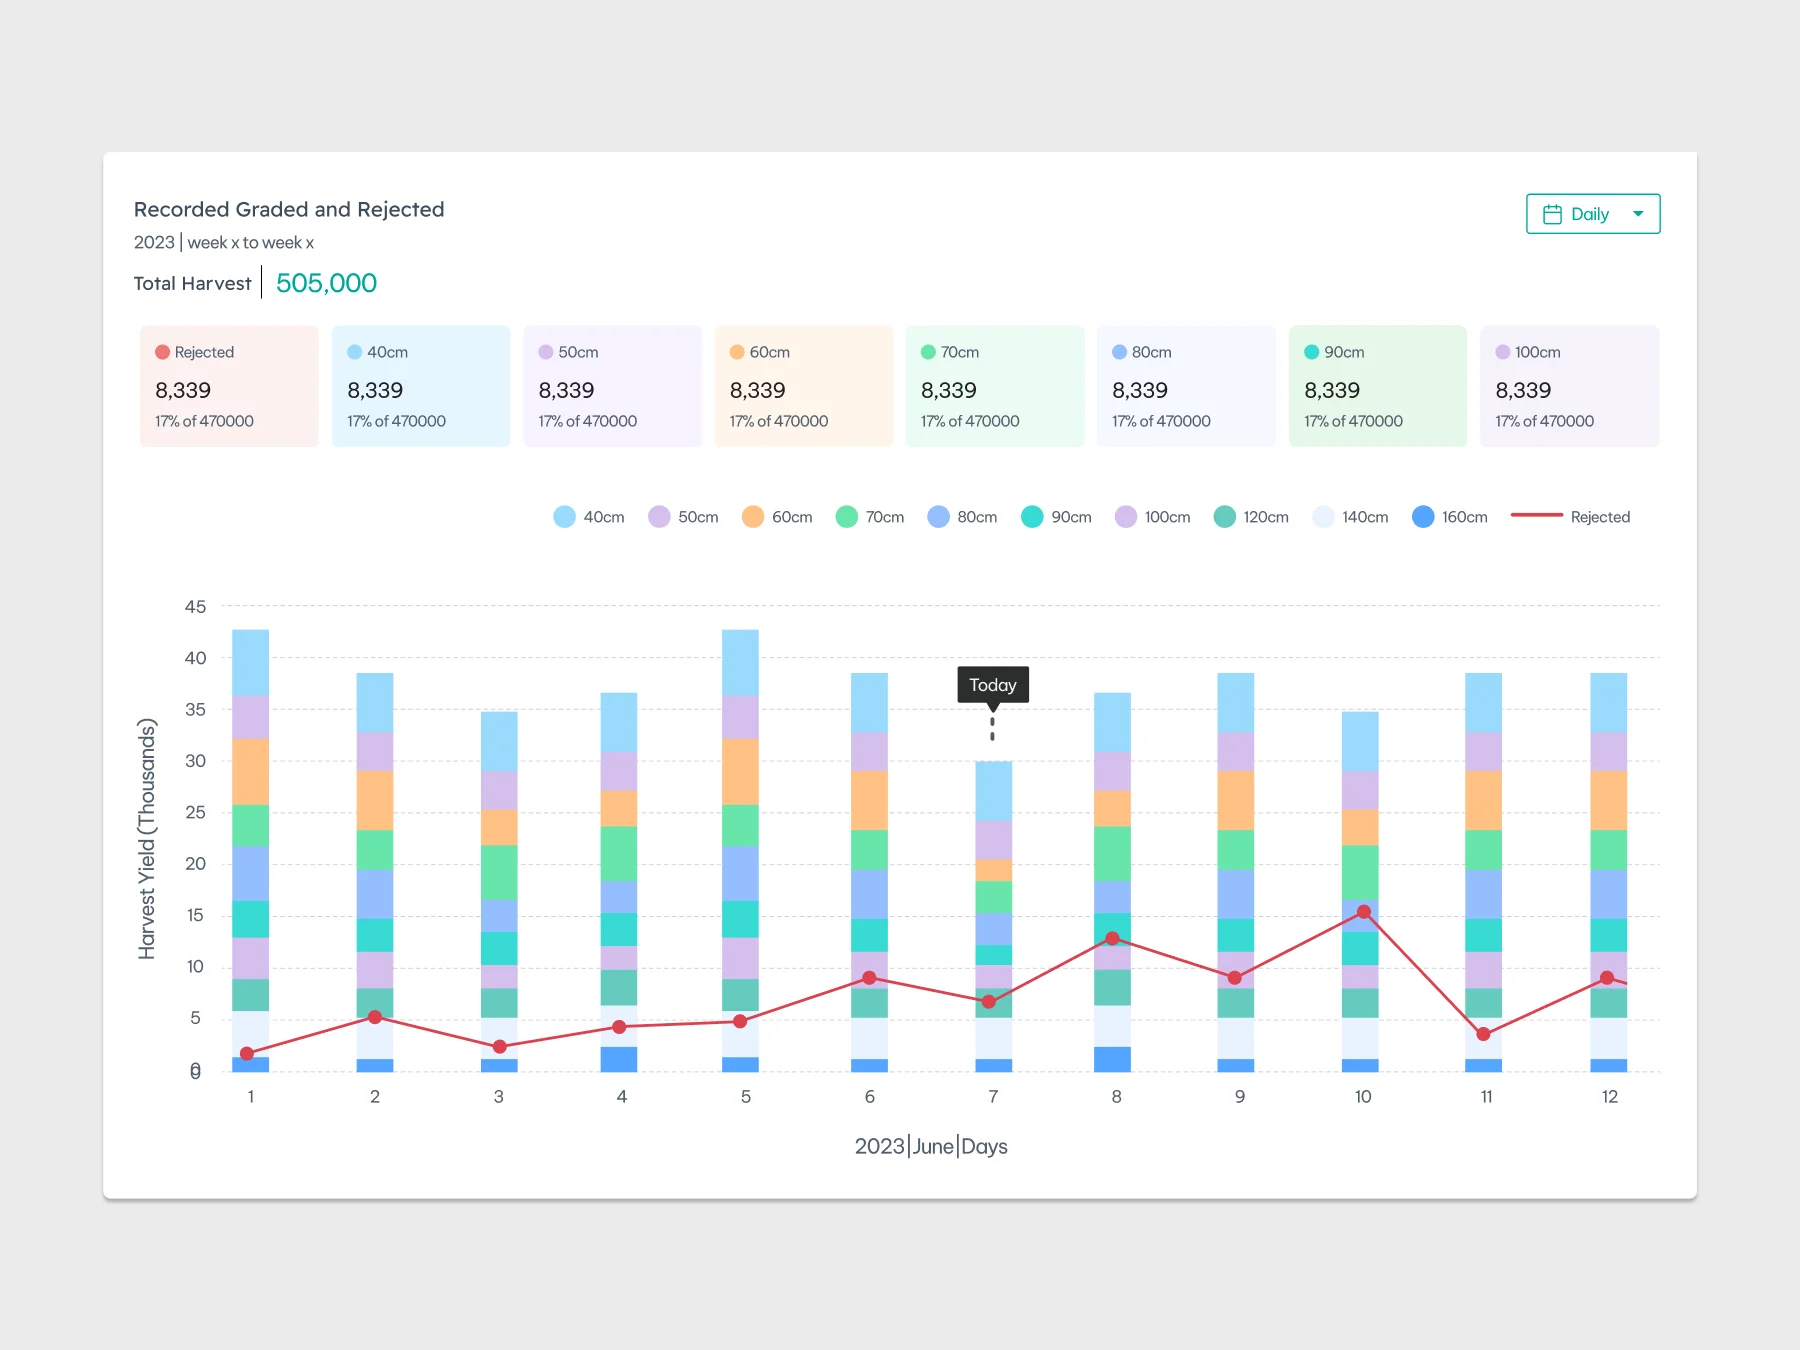Click orange dot on 60cm card

[x=737, y=352]
